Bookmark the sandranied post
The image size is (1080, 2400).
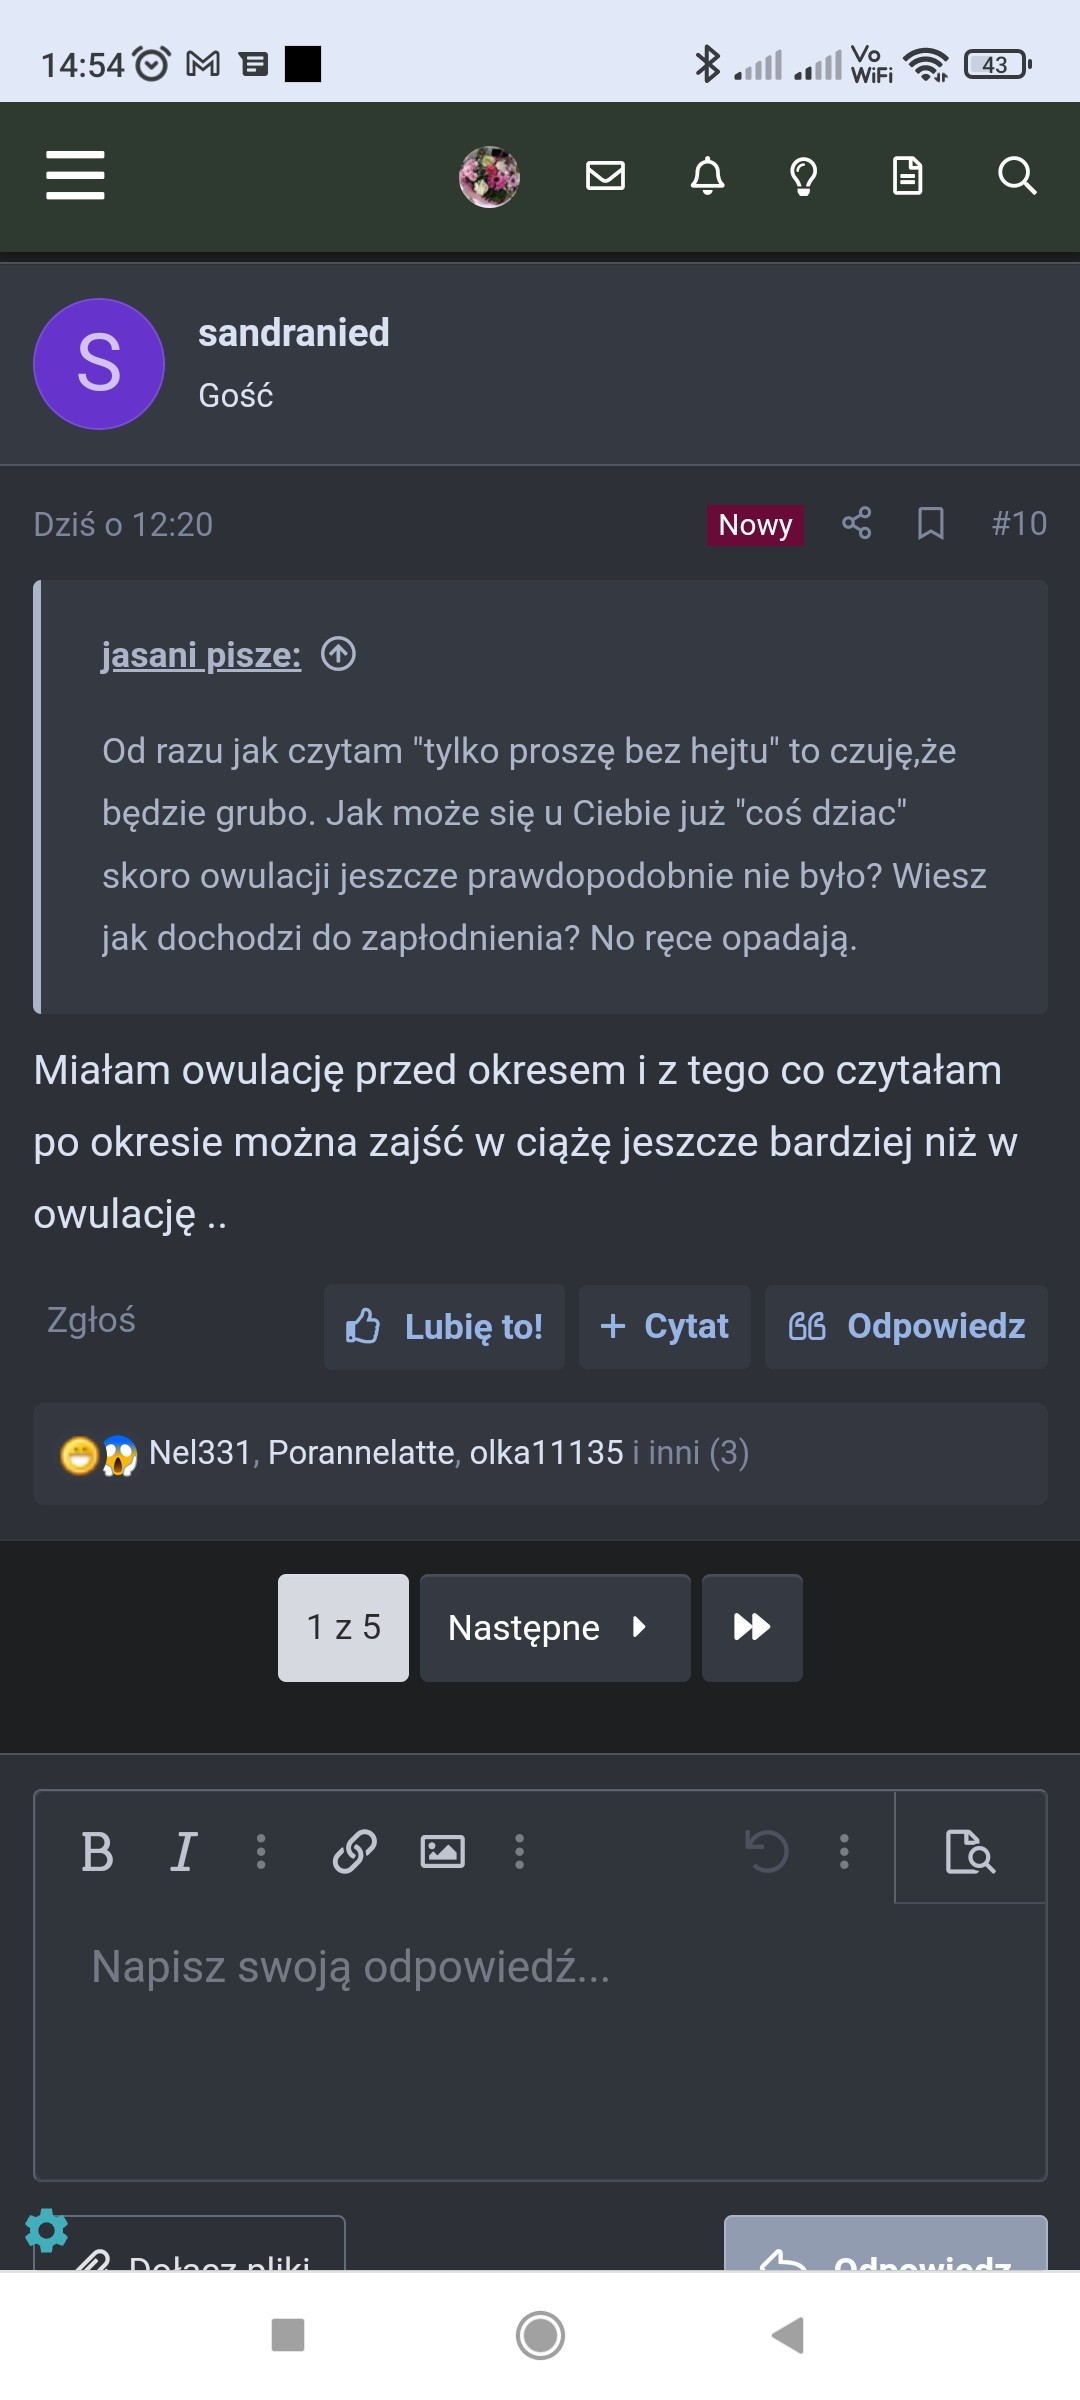click(930, 523)
